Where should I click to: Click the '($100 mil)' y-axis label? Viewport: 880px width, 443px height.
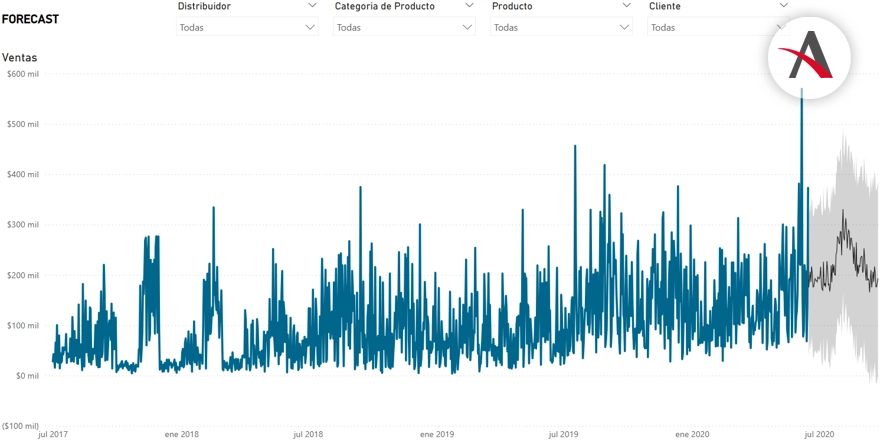click(22, 426)
